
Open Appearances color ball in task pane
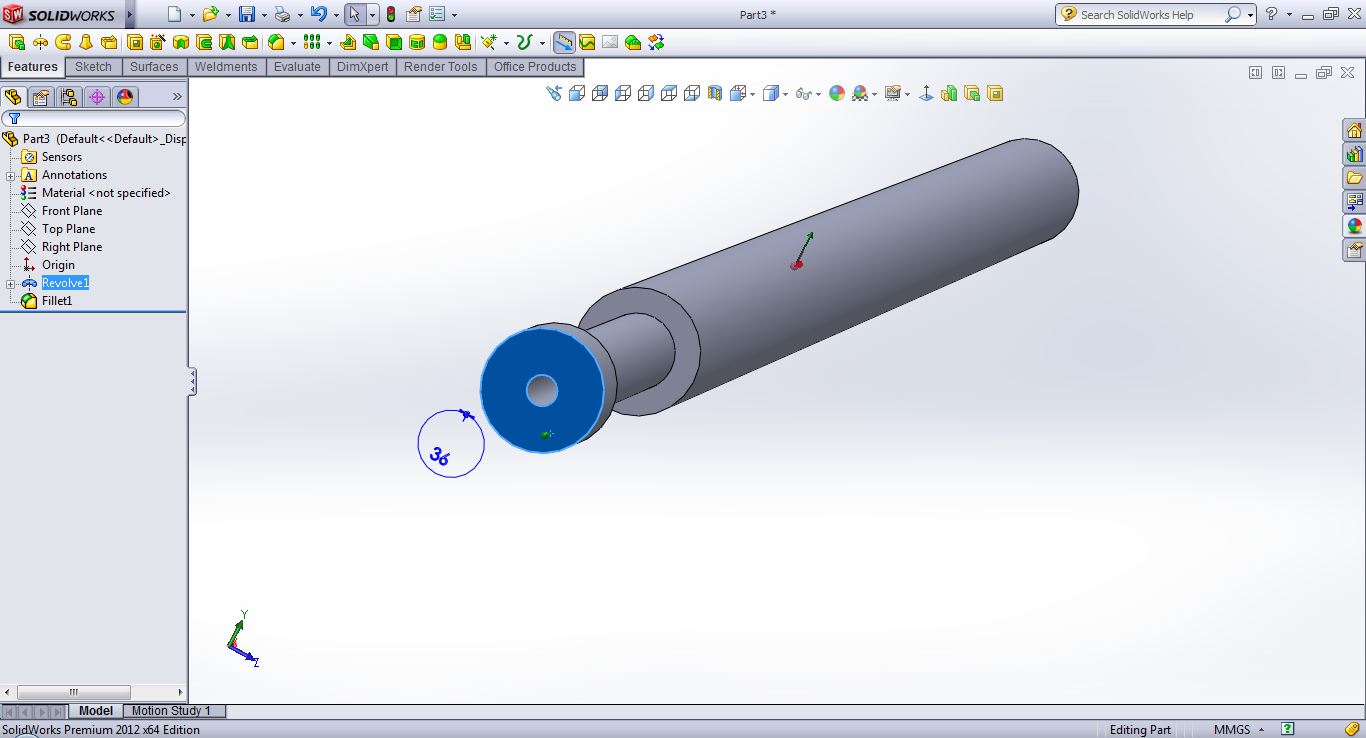tap(1354, 226)
